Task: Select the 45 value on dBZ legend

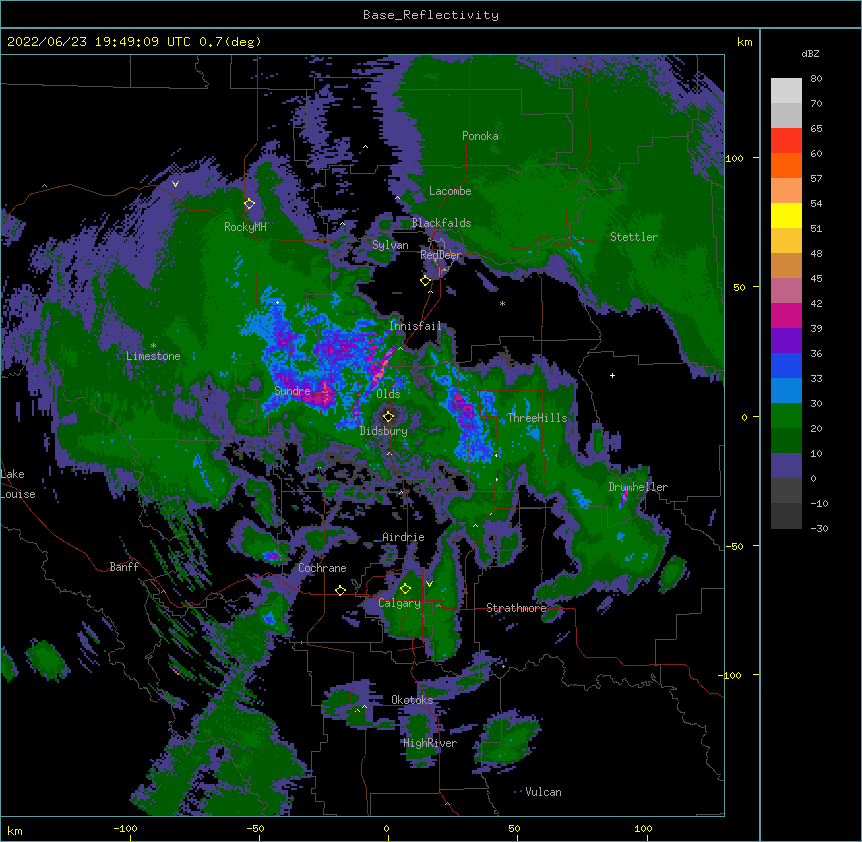Action: 816,279
